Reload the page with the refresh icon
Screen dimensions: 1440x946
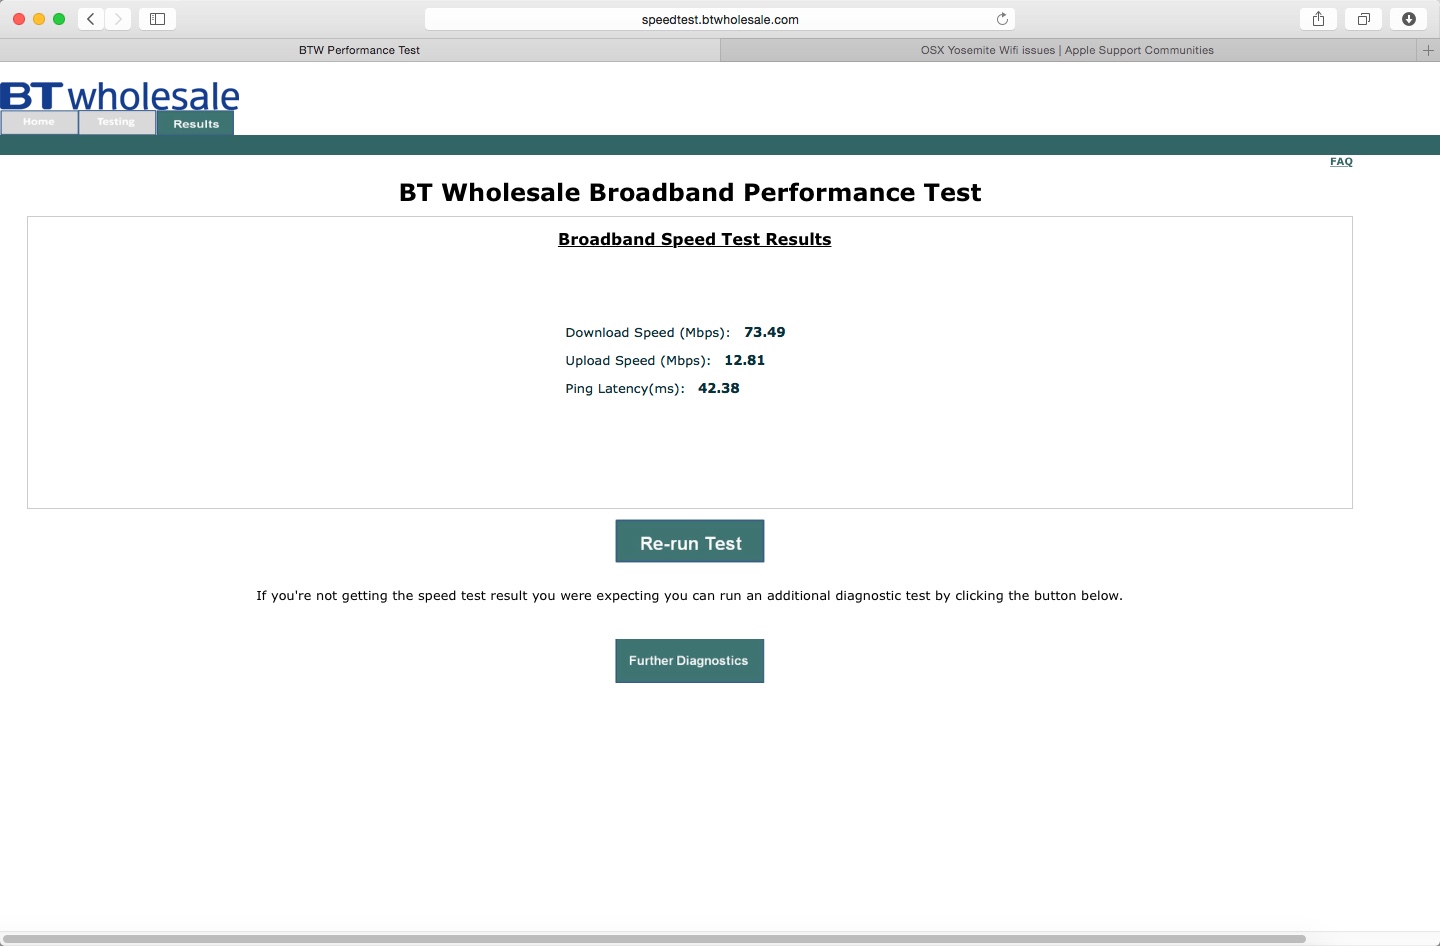click(1002, 19)
